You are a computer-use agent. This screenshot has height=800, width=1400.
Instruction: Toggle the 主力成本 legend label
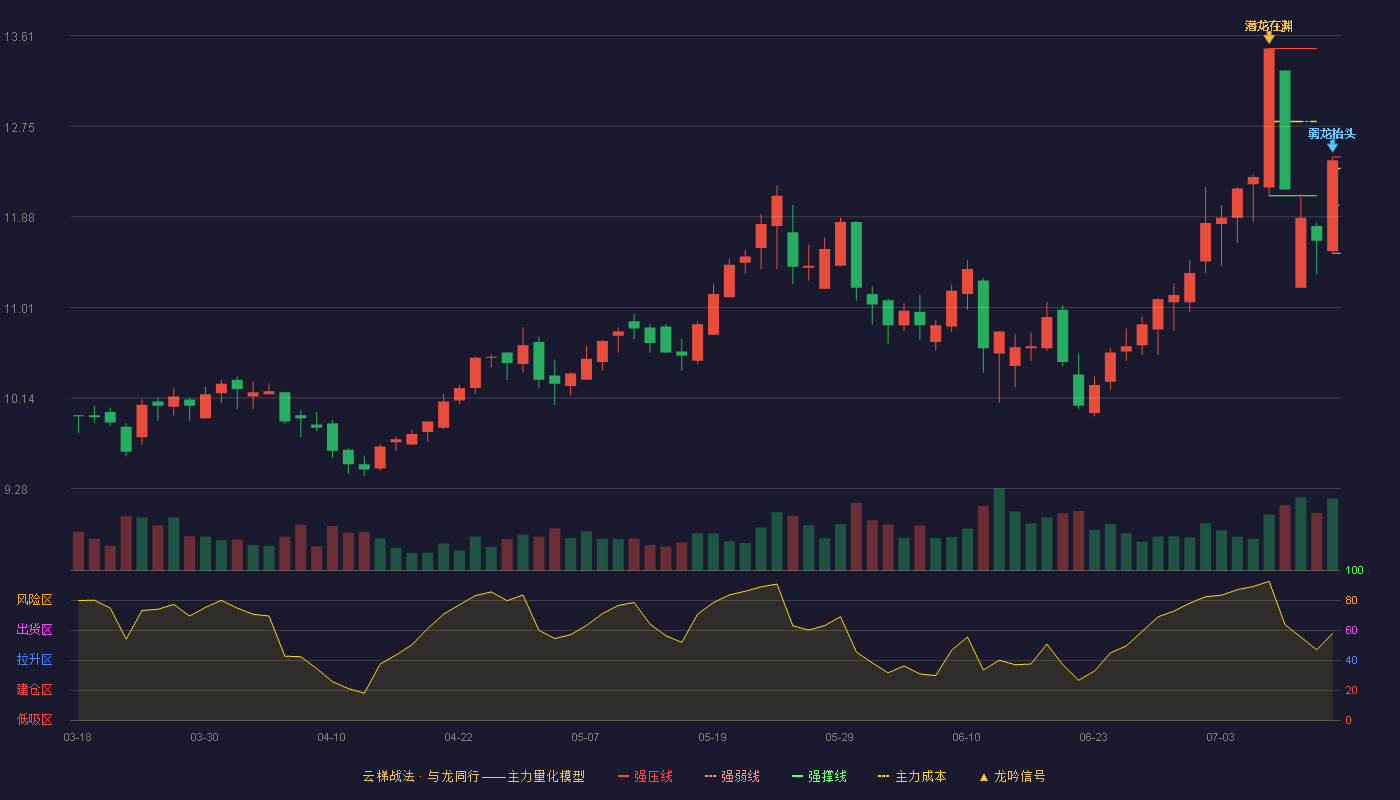(920, 776)
